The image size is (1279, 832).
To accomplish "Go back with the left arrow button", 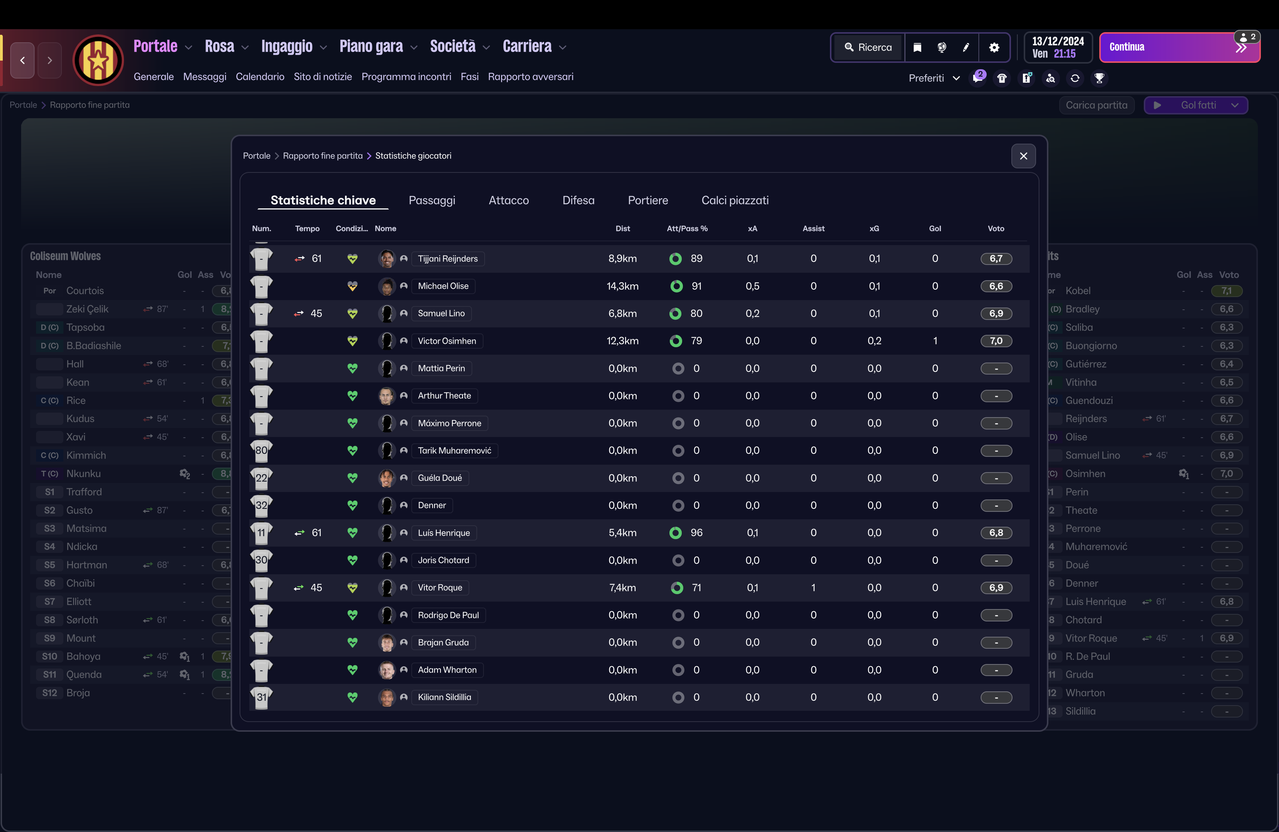I will (x=23, y=60).
